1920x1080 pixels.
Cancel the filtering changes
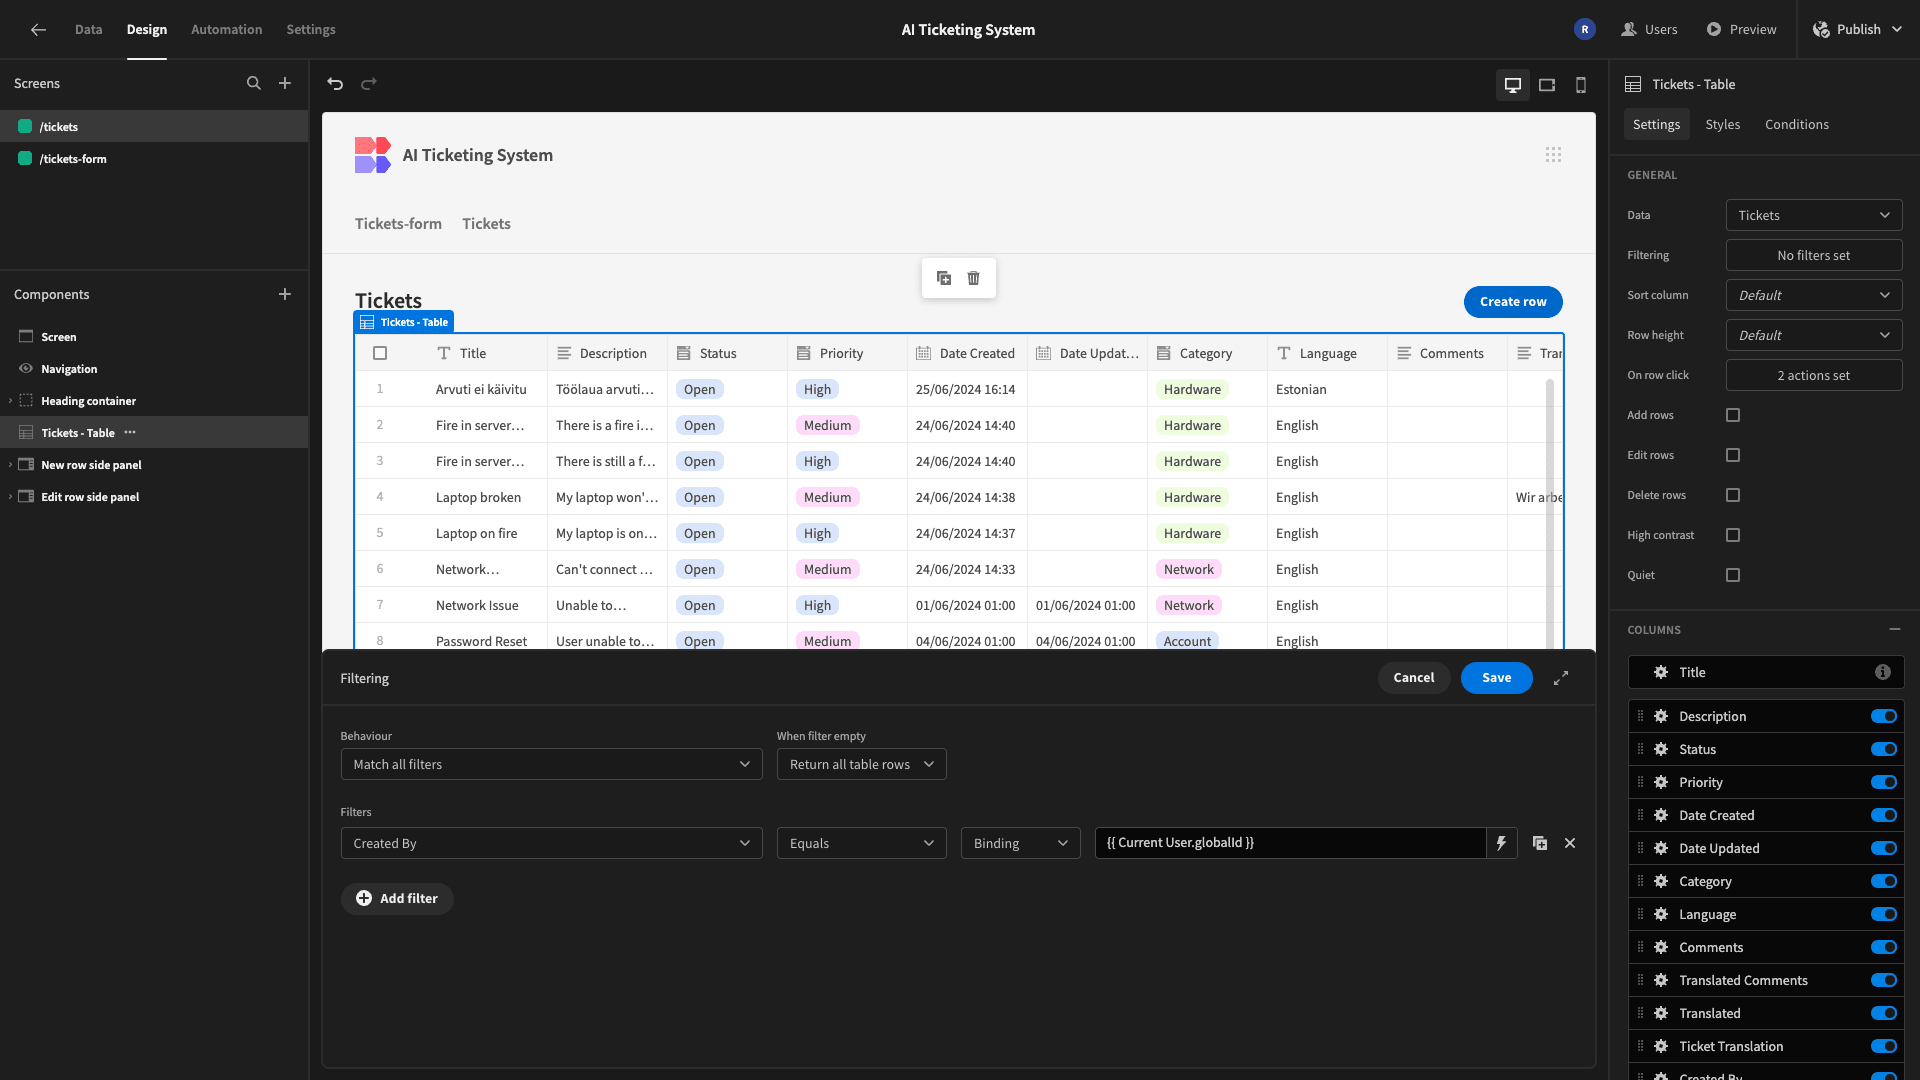tap(1413, 678)
